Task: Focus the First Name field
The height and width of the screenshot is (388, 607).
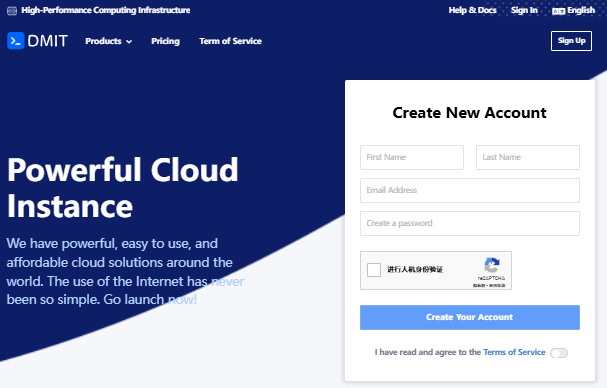Action: click(x=412, y=157)
